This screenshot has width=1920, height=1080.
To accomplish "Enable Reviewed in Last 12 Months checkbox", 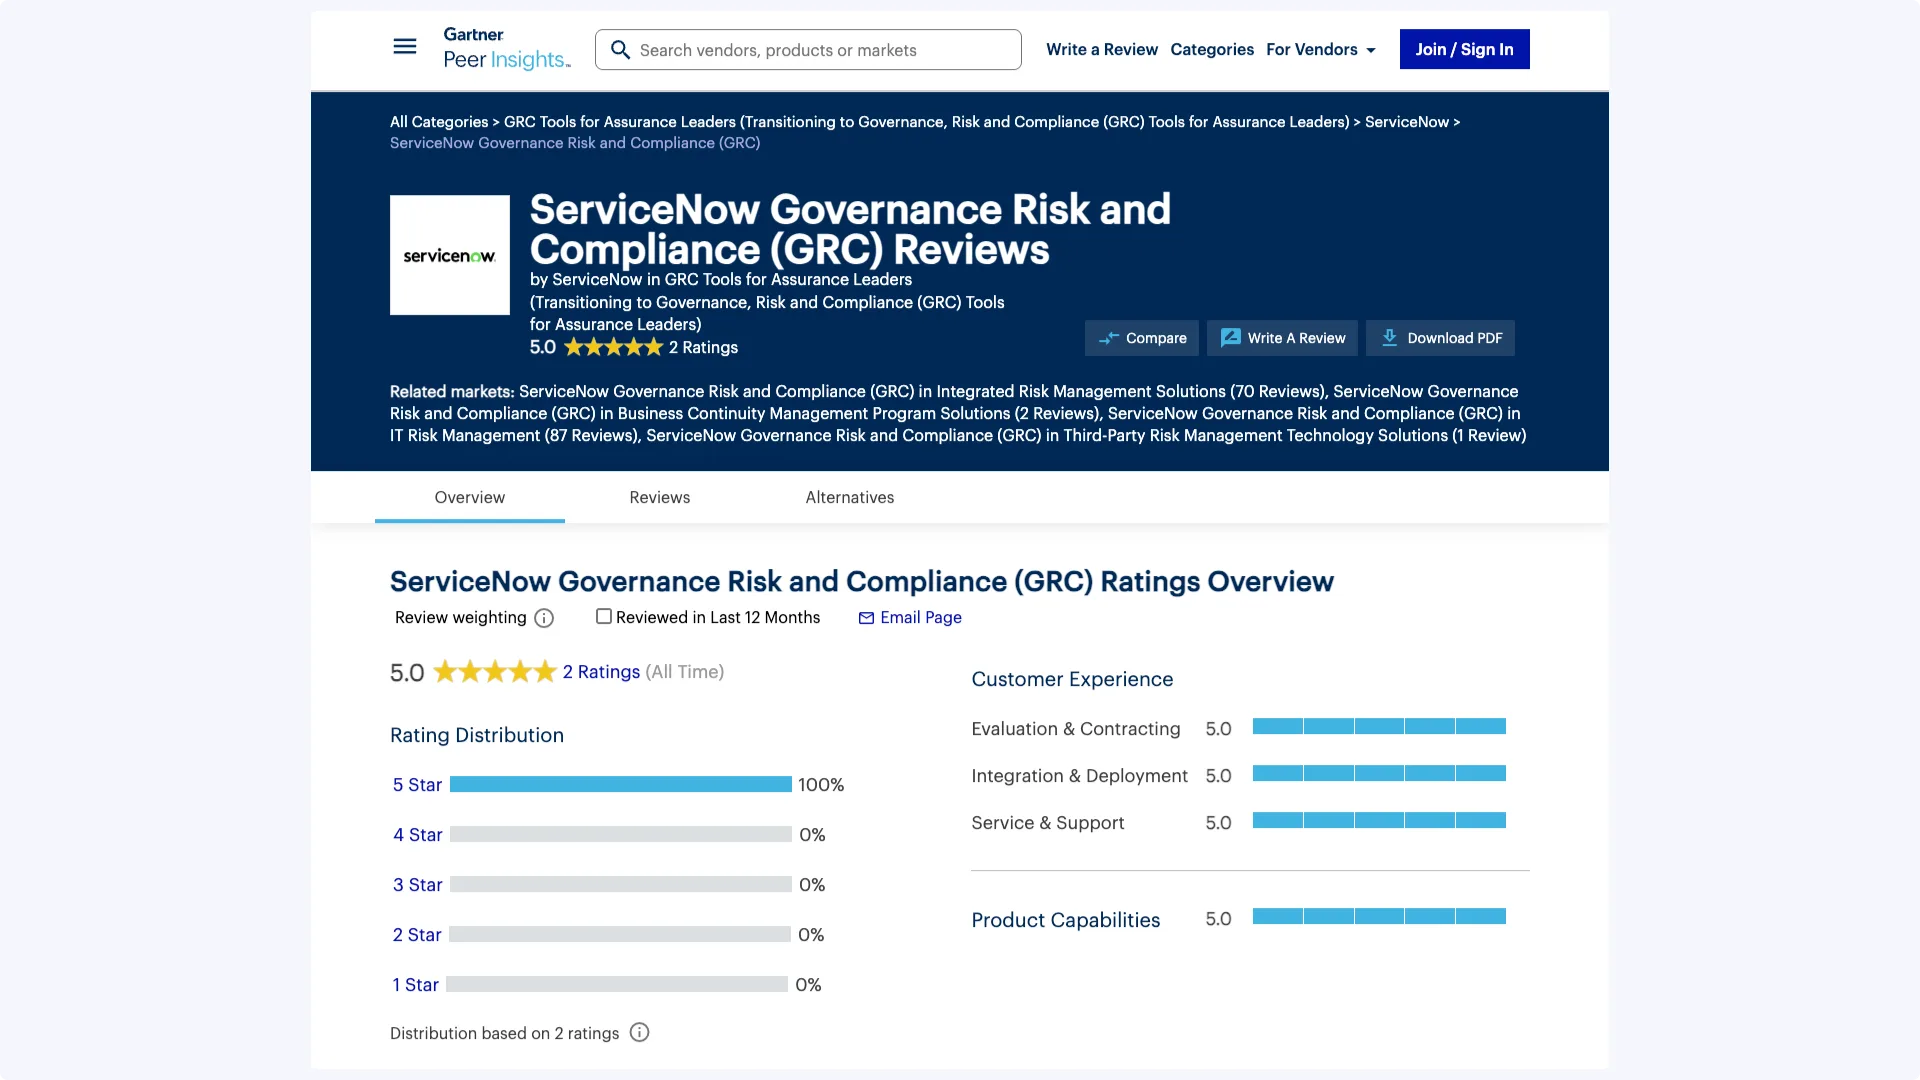I will tap(604, 617).
